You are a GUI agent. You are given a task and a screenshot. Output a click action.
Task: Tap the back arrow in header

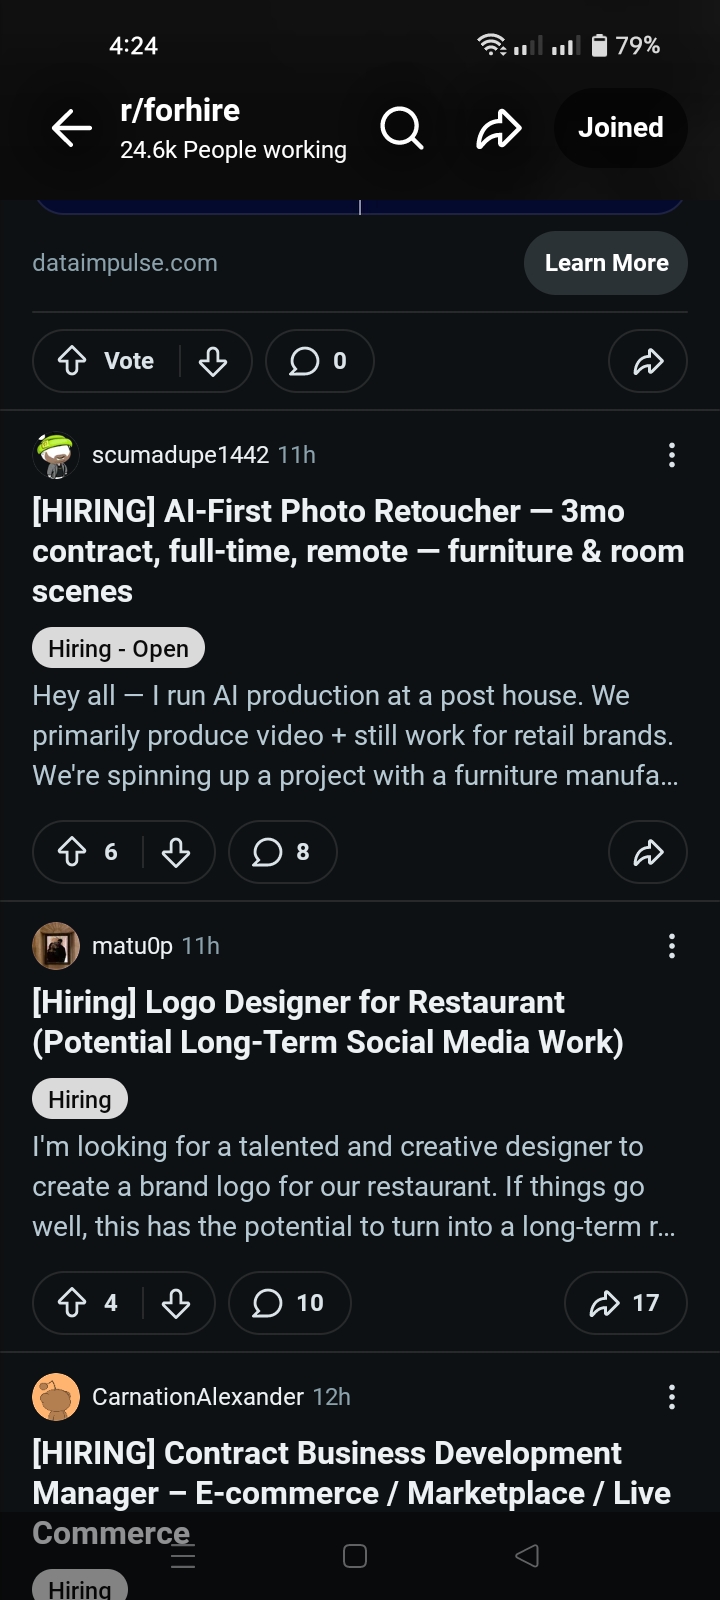(71, 128)
